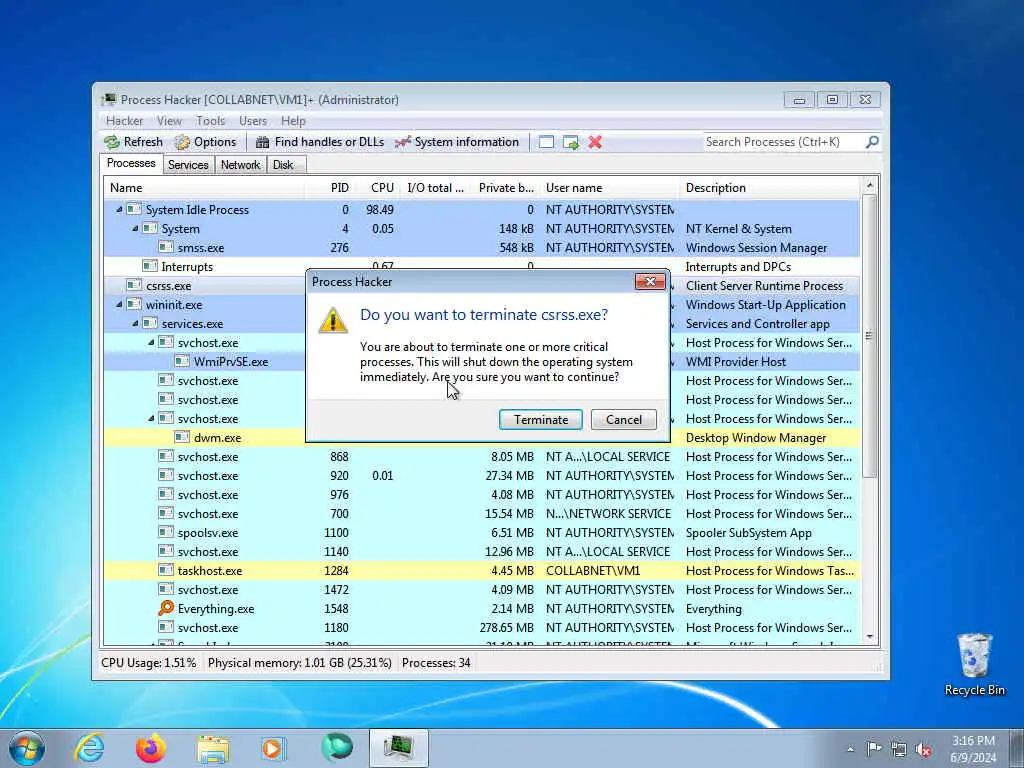Sort by the Description column header
The width and height of the screenshot is (1024, 768).
[x=769, y=187]
